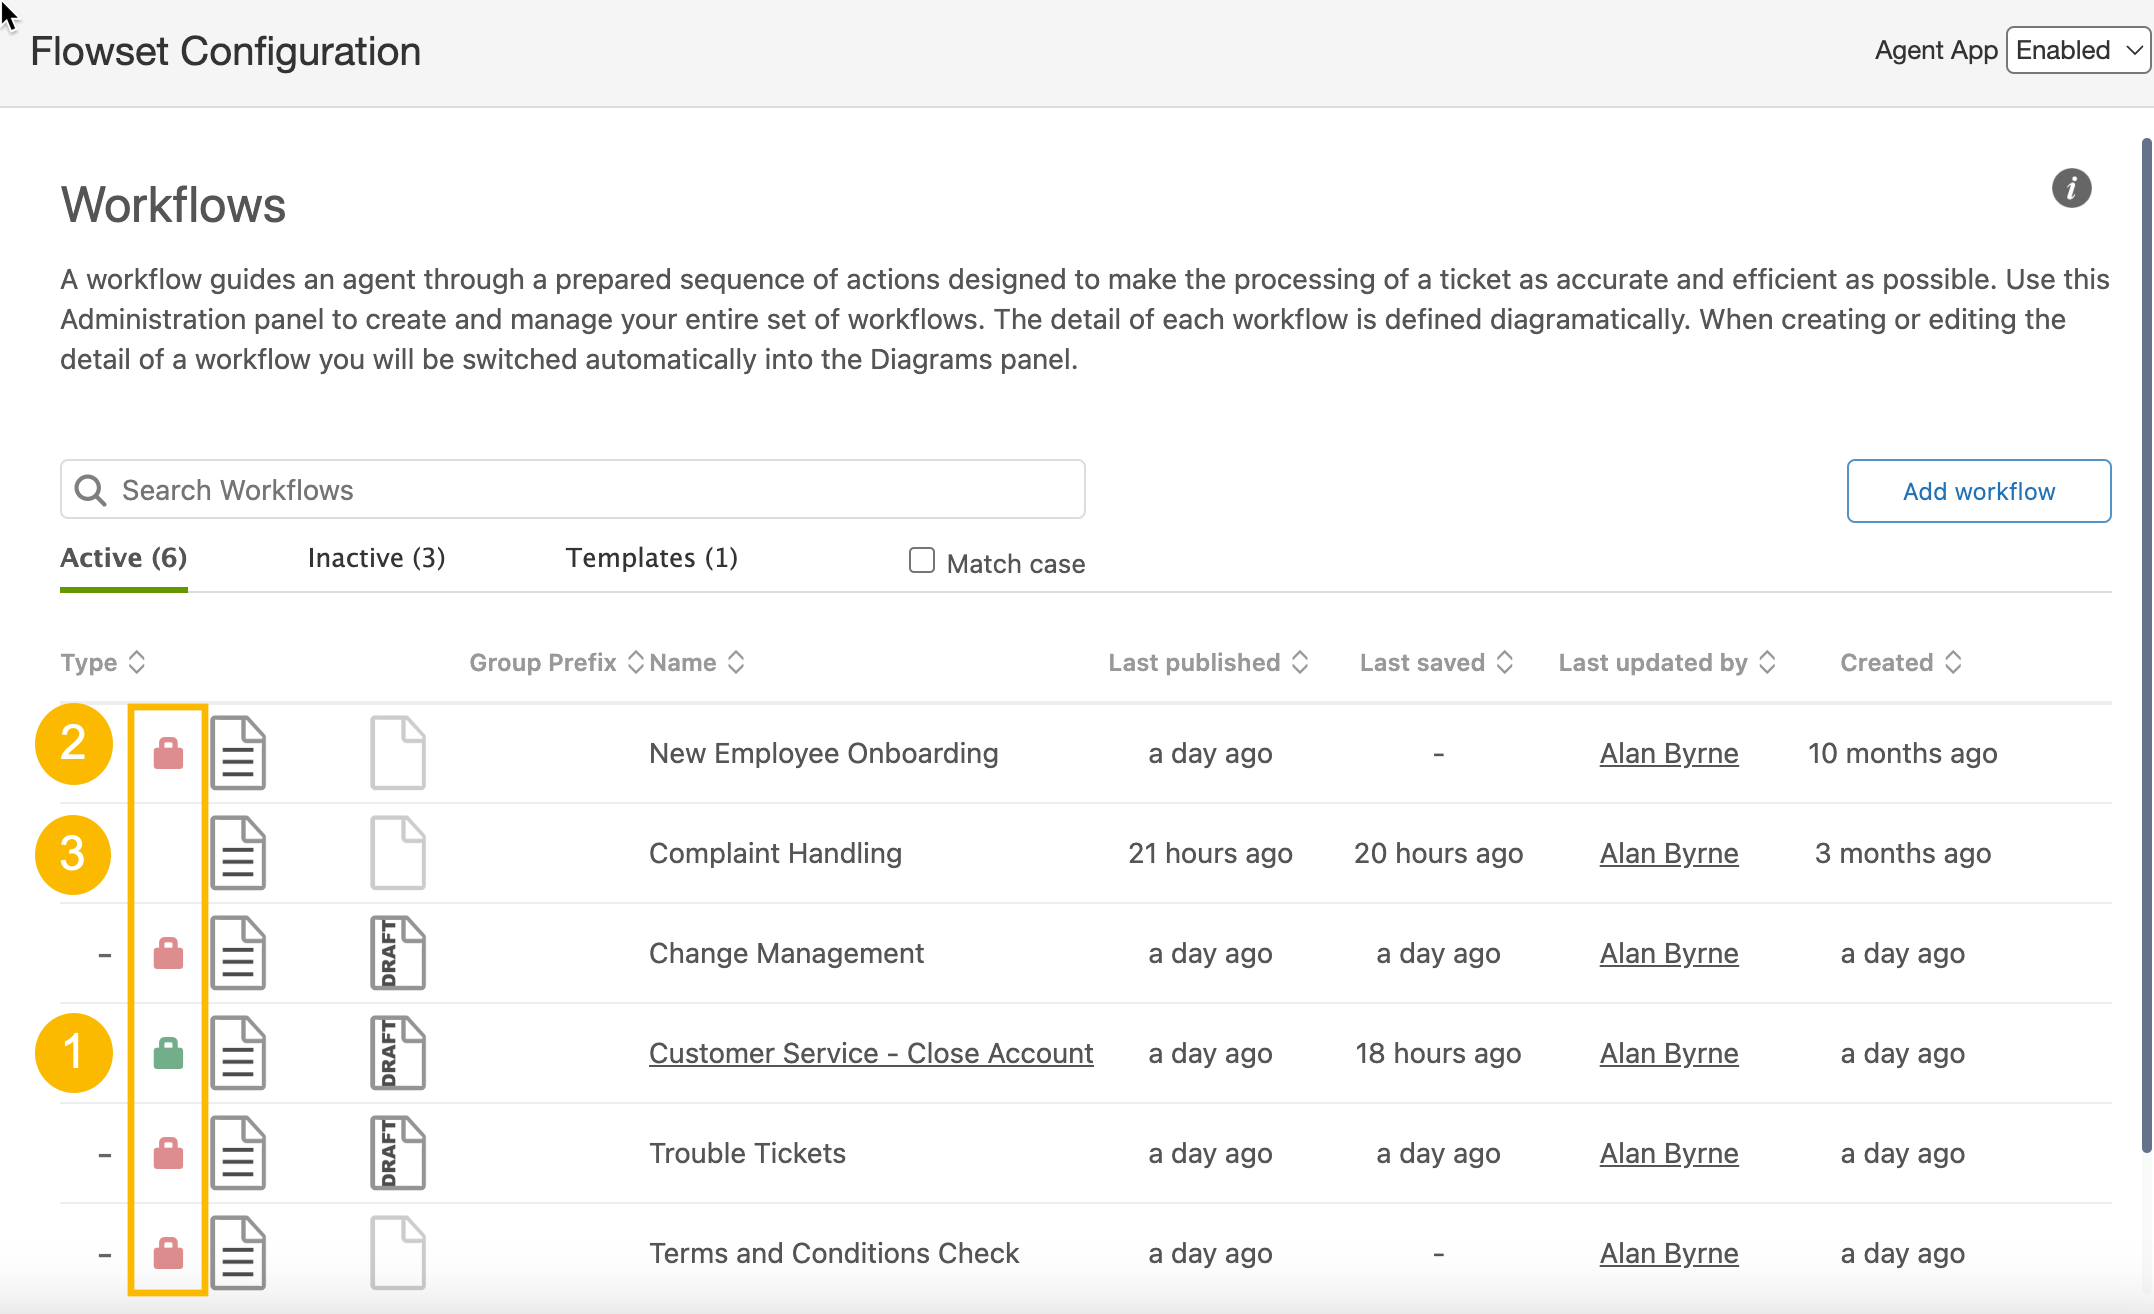Select the New Employee Onboarding name
The height and width of the screenshot is (1314, 2154).
click(823, 753)
